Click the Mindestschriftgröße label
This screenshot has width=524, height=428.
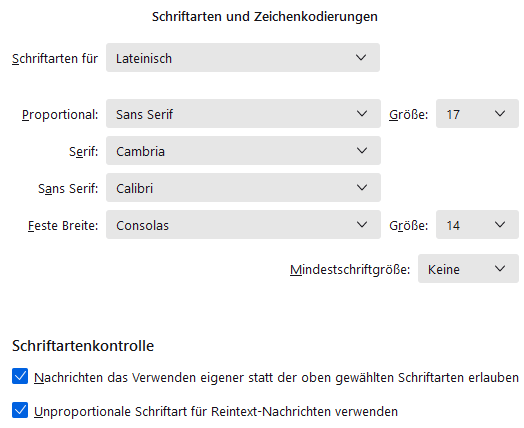[350, 269]
